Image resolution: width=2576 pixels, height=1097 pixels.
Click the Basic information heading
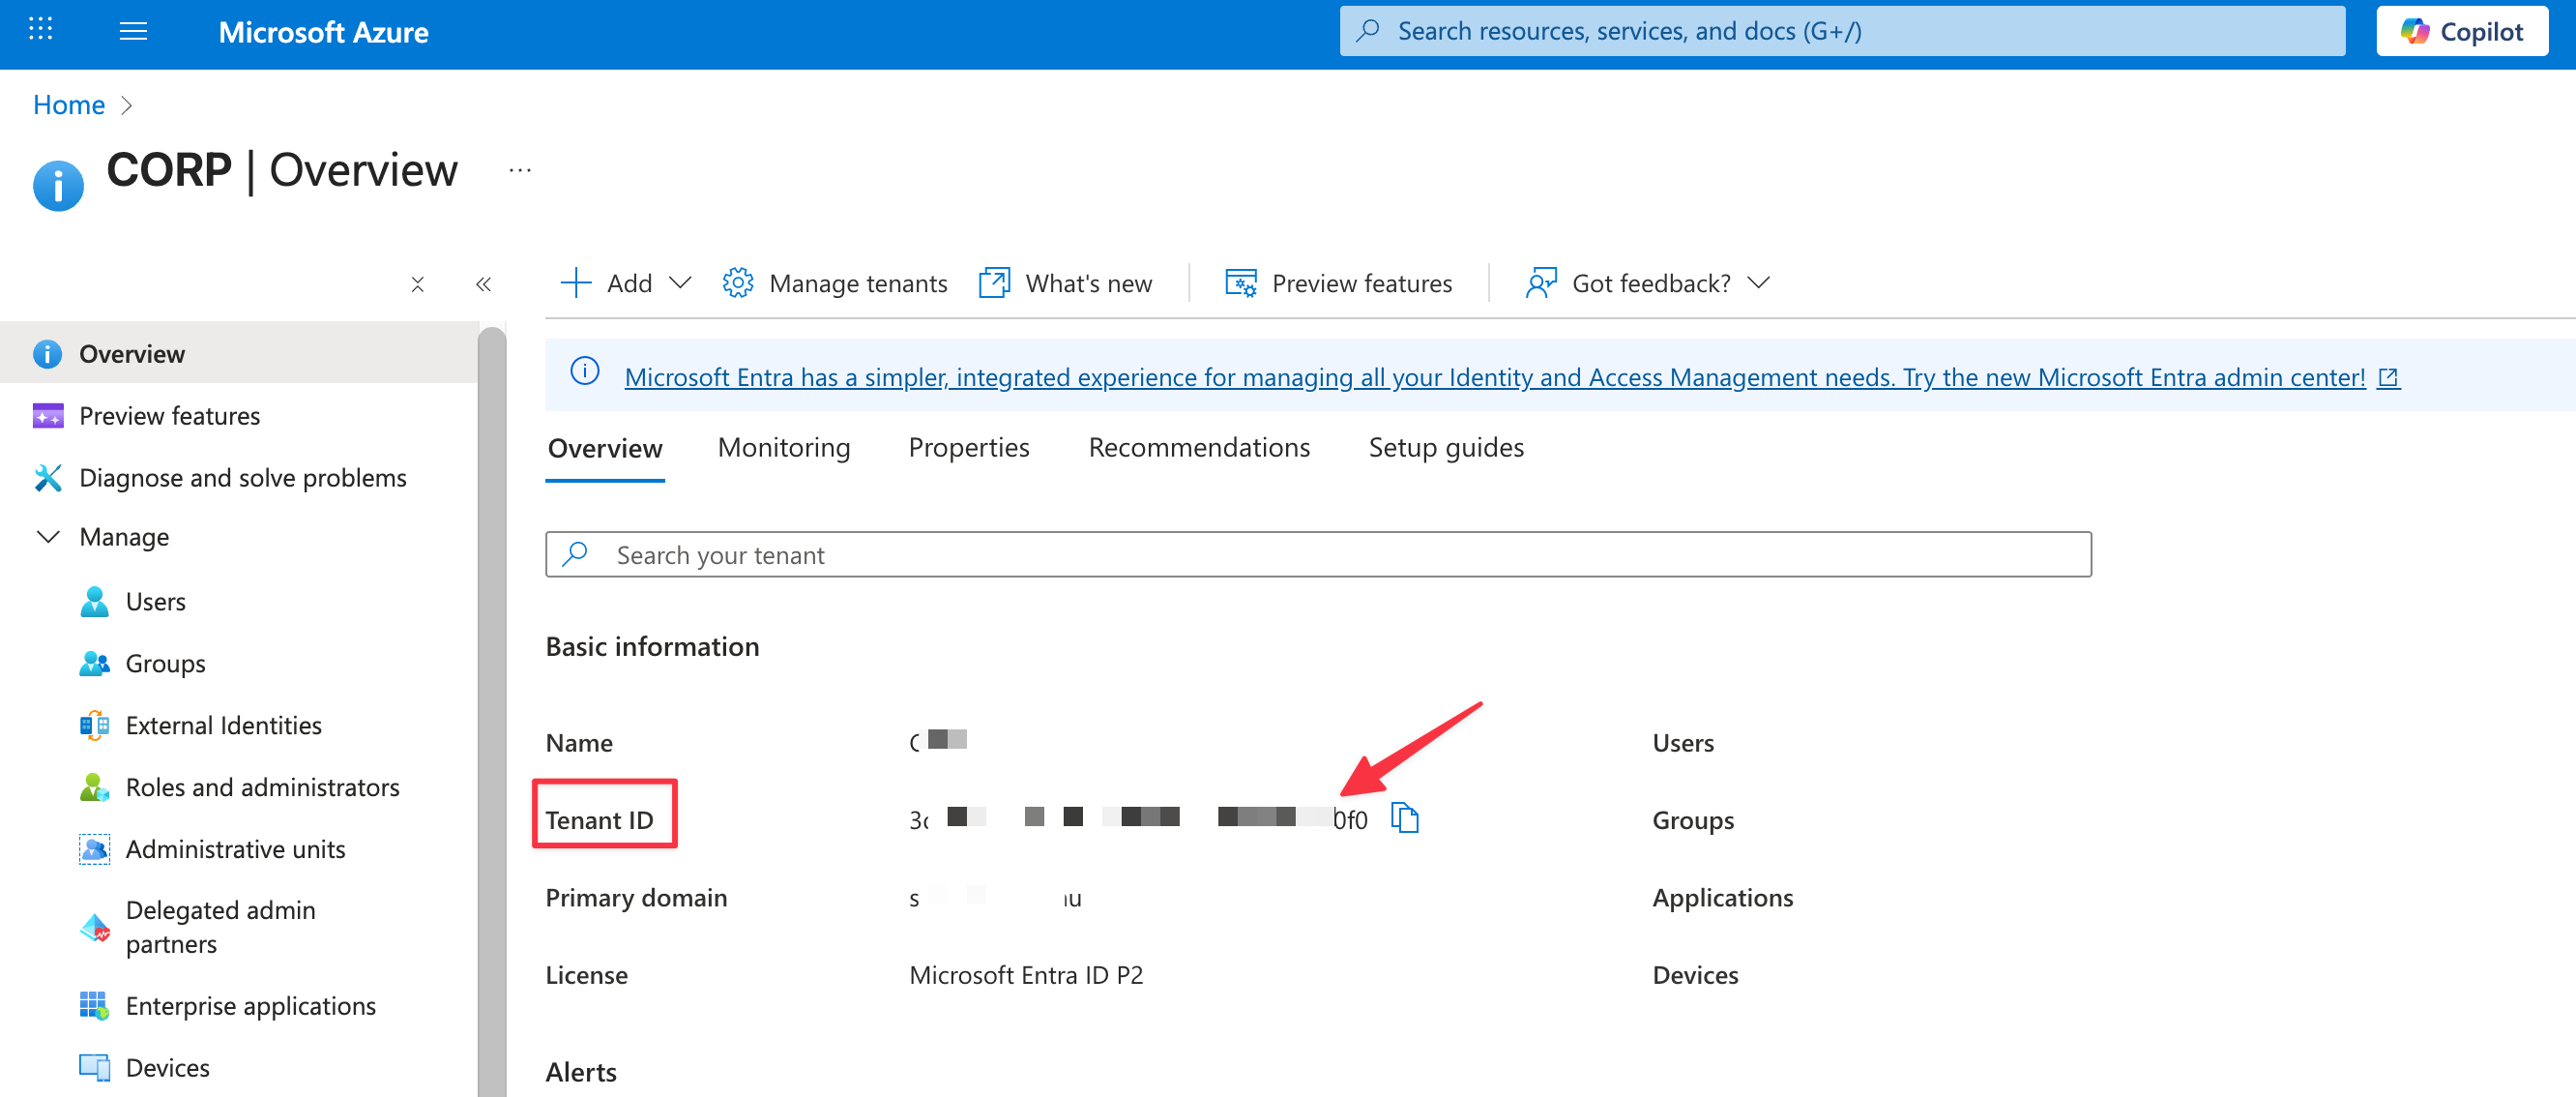click(x=652, y=646)
